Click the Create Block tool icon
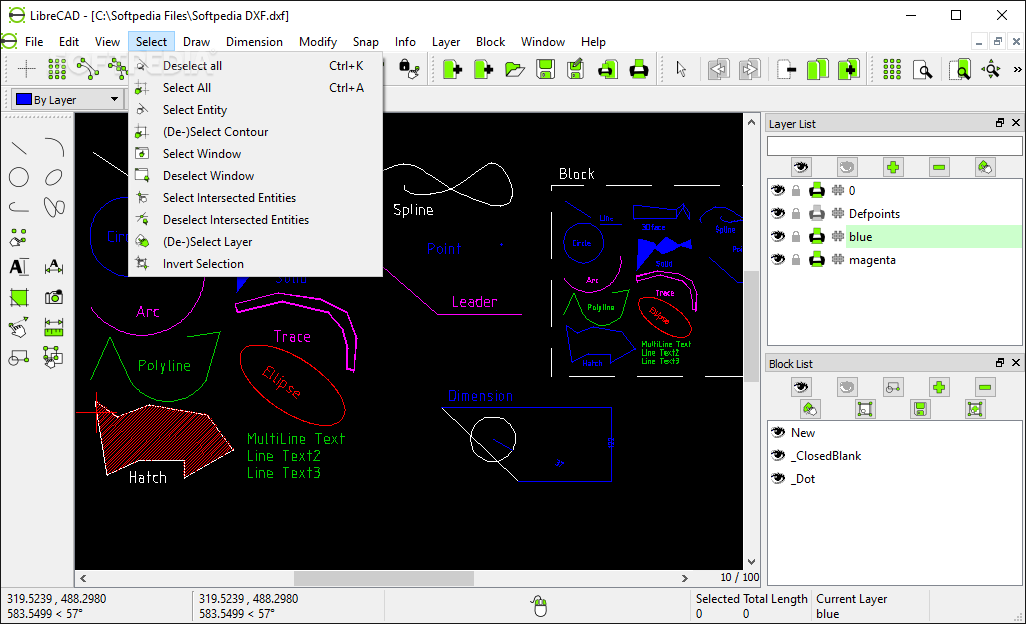 (x=19, y=357)
